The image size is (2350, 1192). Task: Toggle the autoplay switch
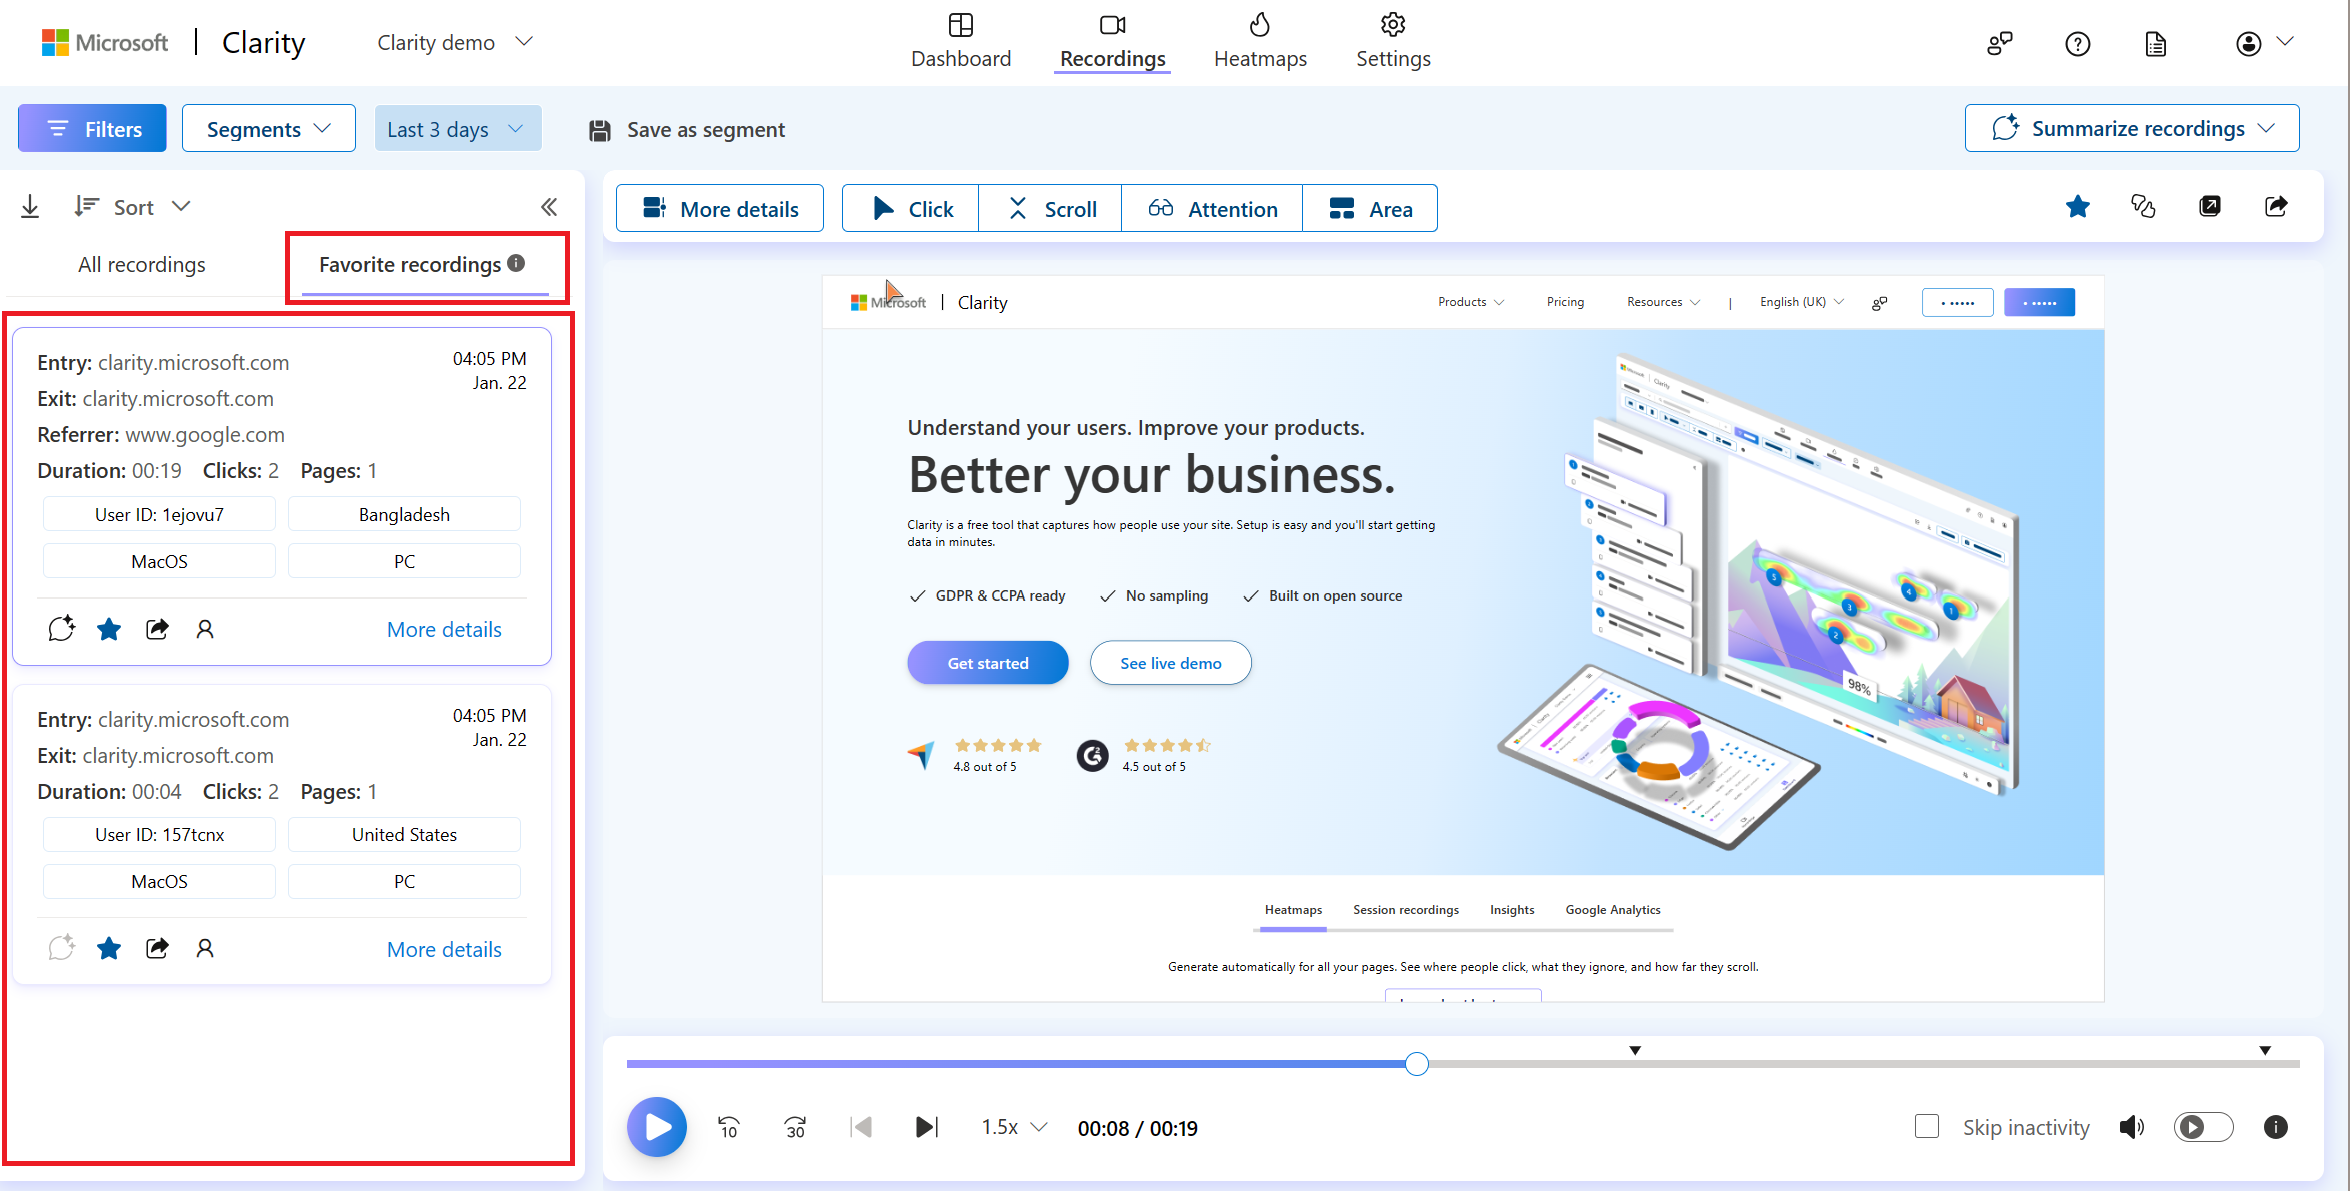tap(2203, 1127)
